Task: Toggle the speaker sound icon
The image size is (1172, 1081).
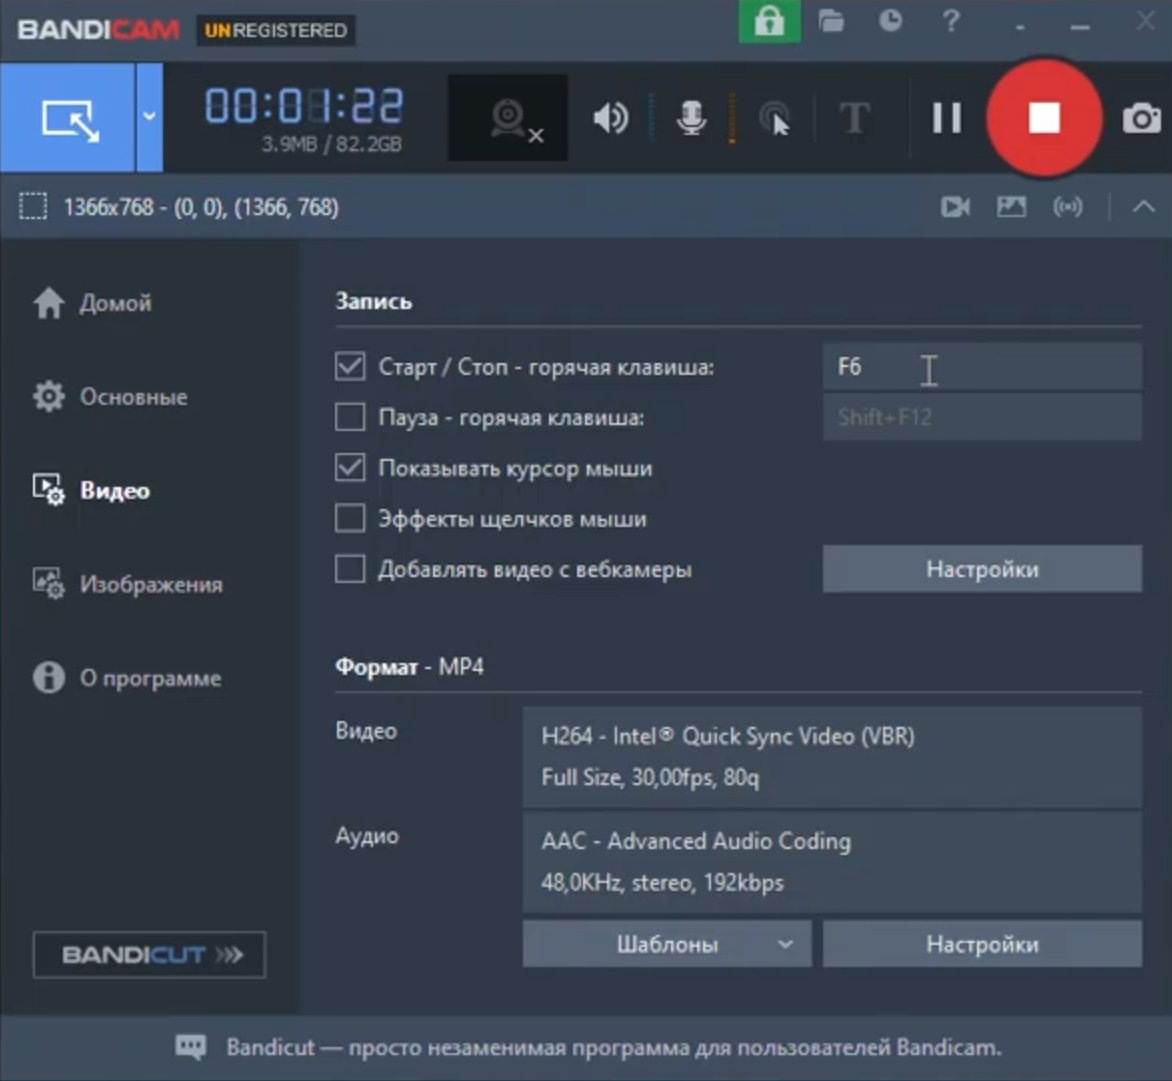Action: coord(611,118)
